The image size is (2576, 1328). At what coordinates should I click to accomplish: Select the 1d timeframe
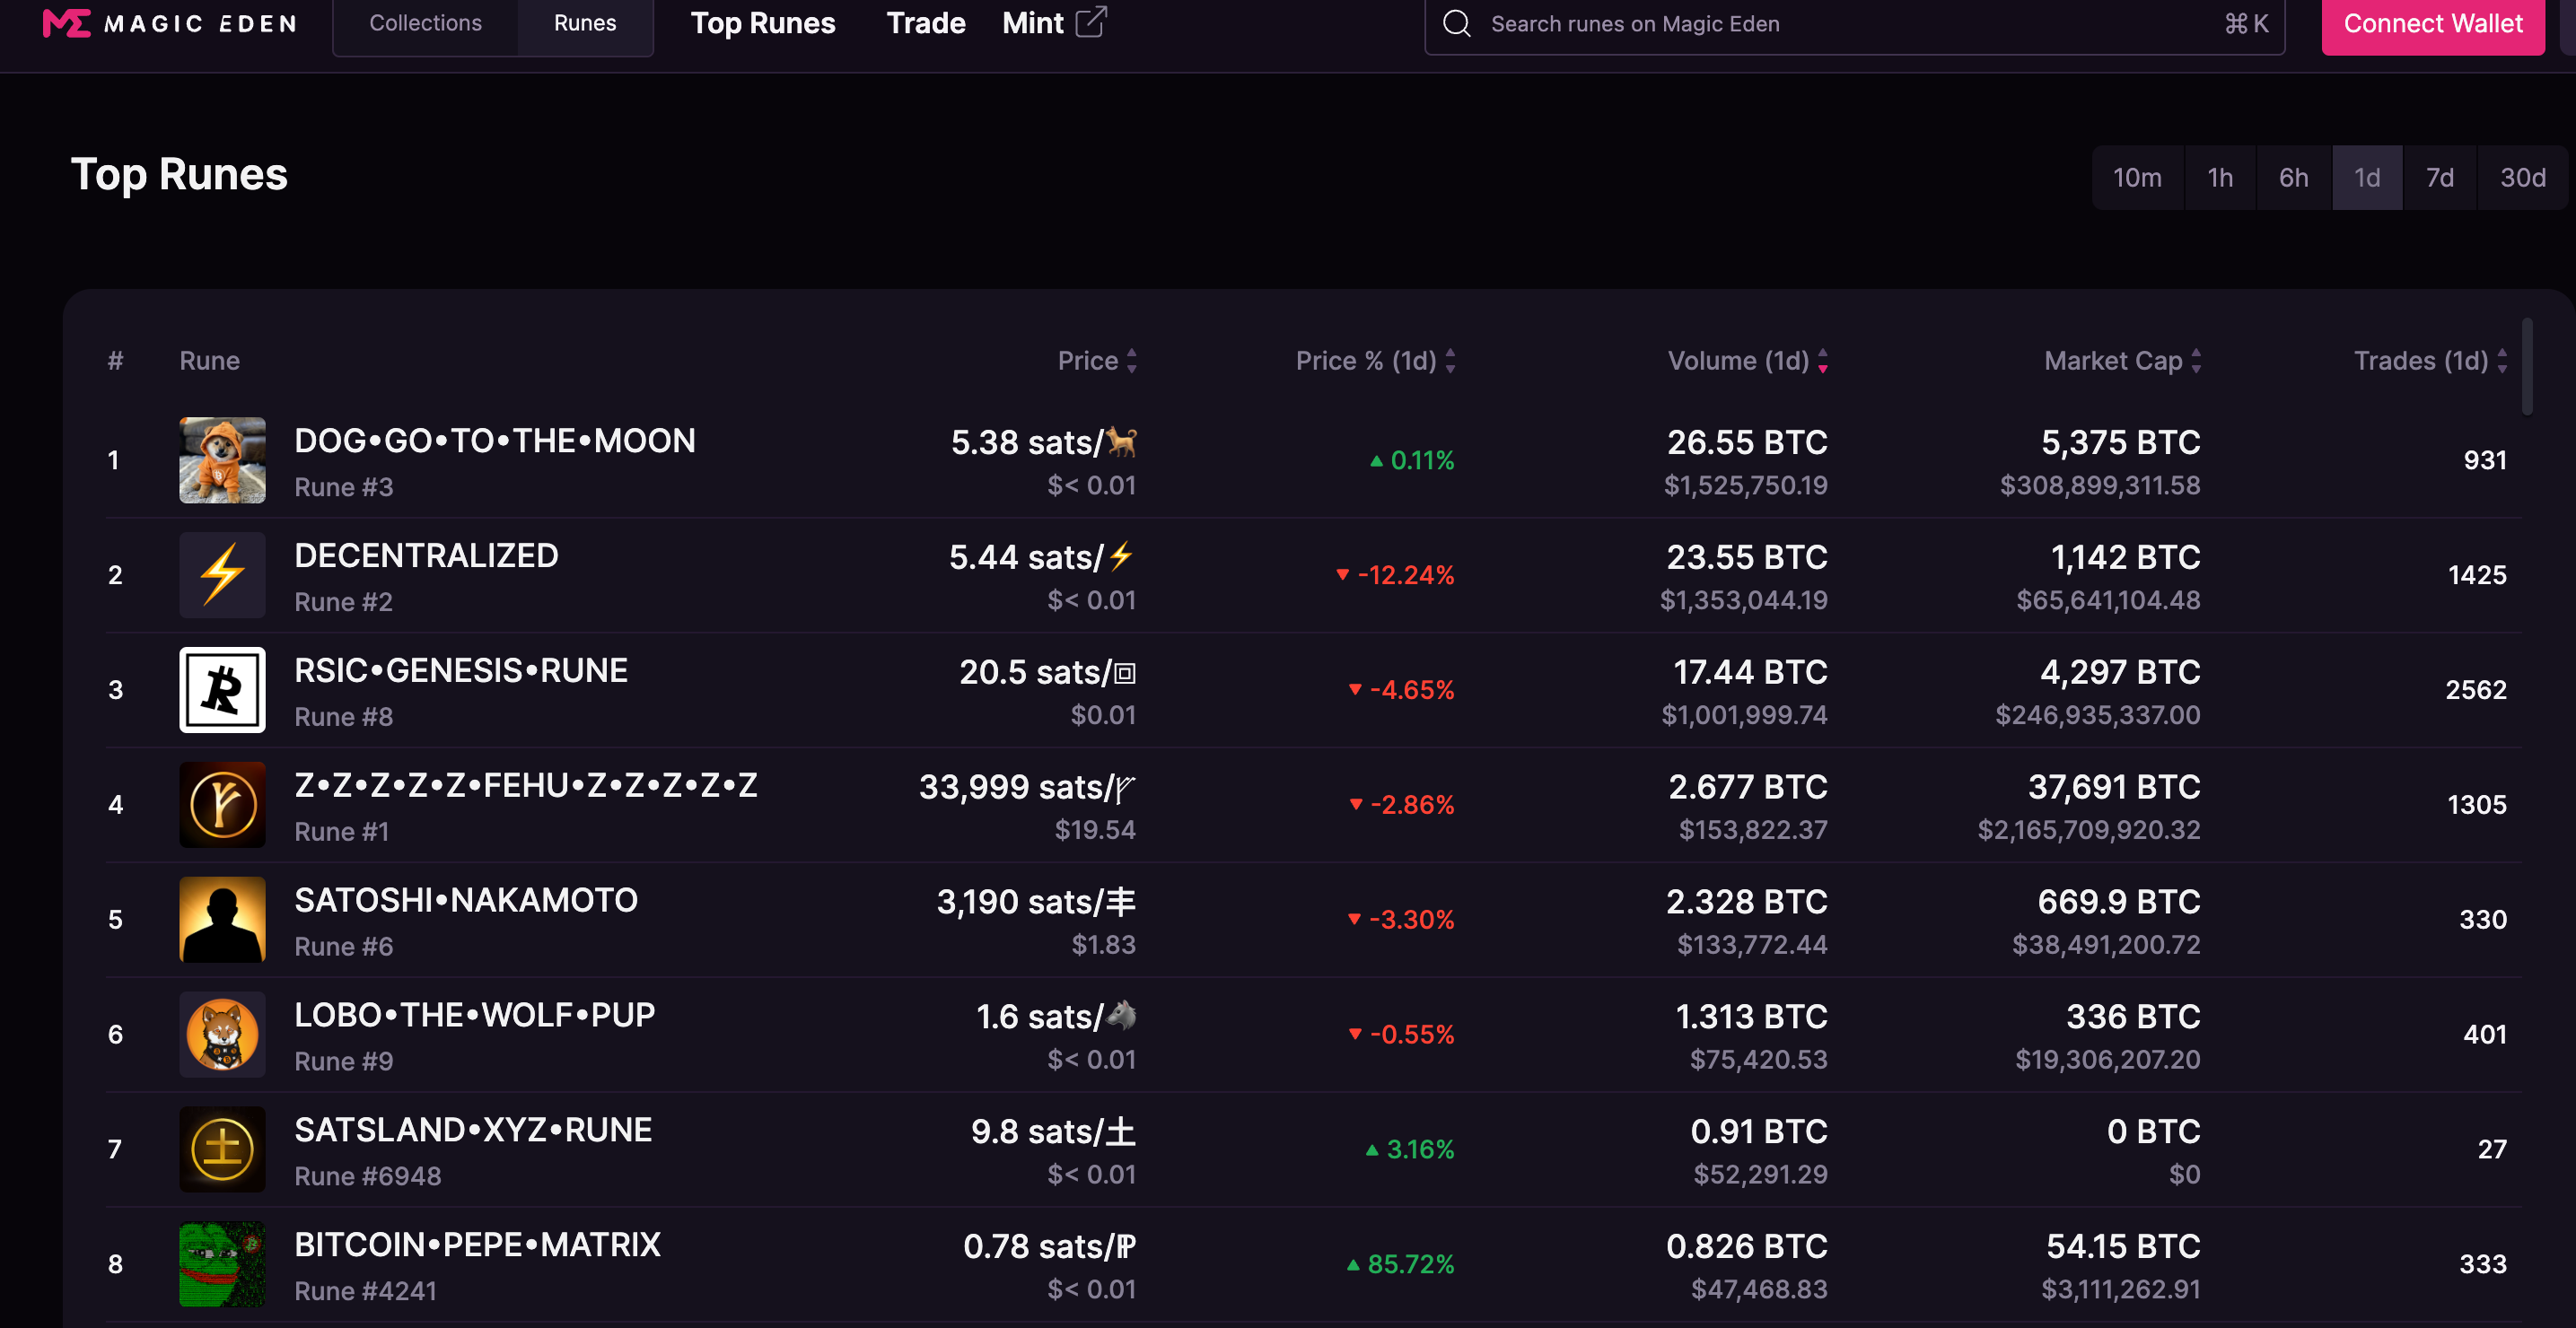click(2367, 178)
